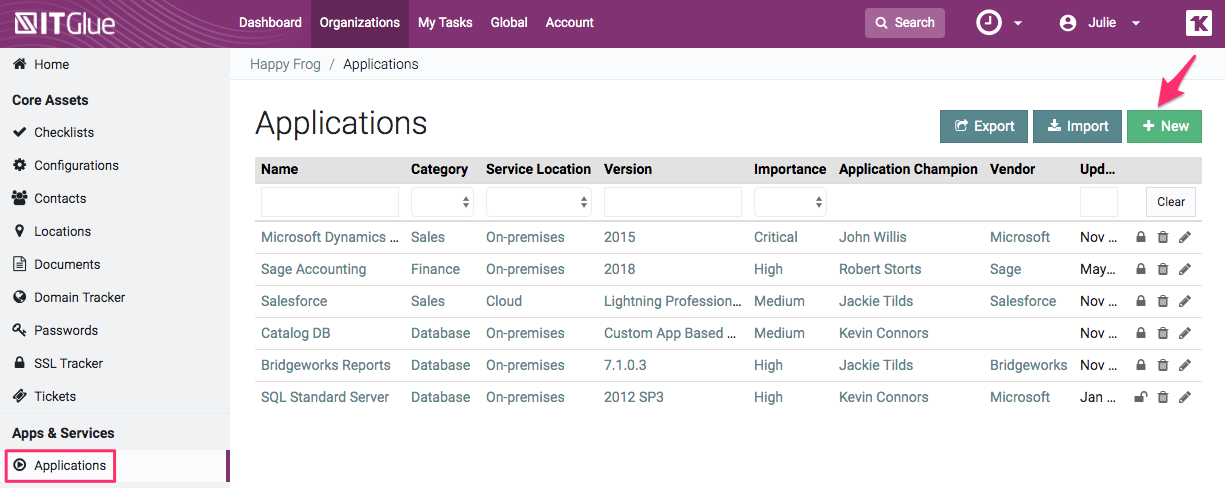Open the clock timer icon in header

tap(989, 23)
